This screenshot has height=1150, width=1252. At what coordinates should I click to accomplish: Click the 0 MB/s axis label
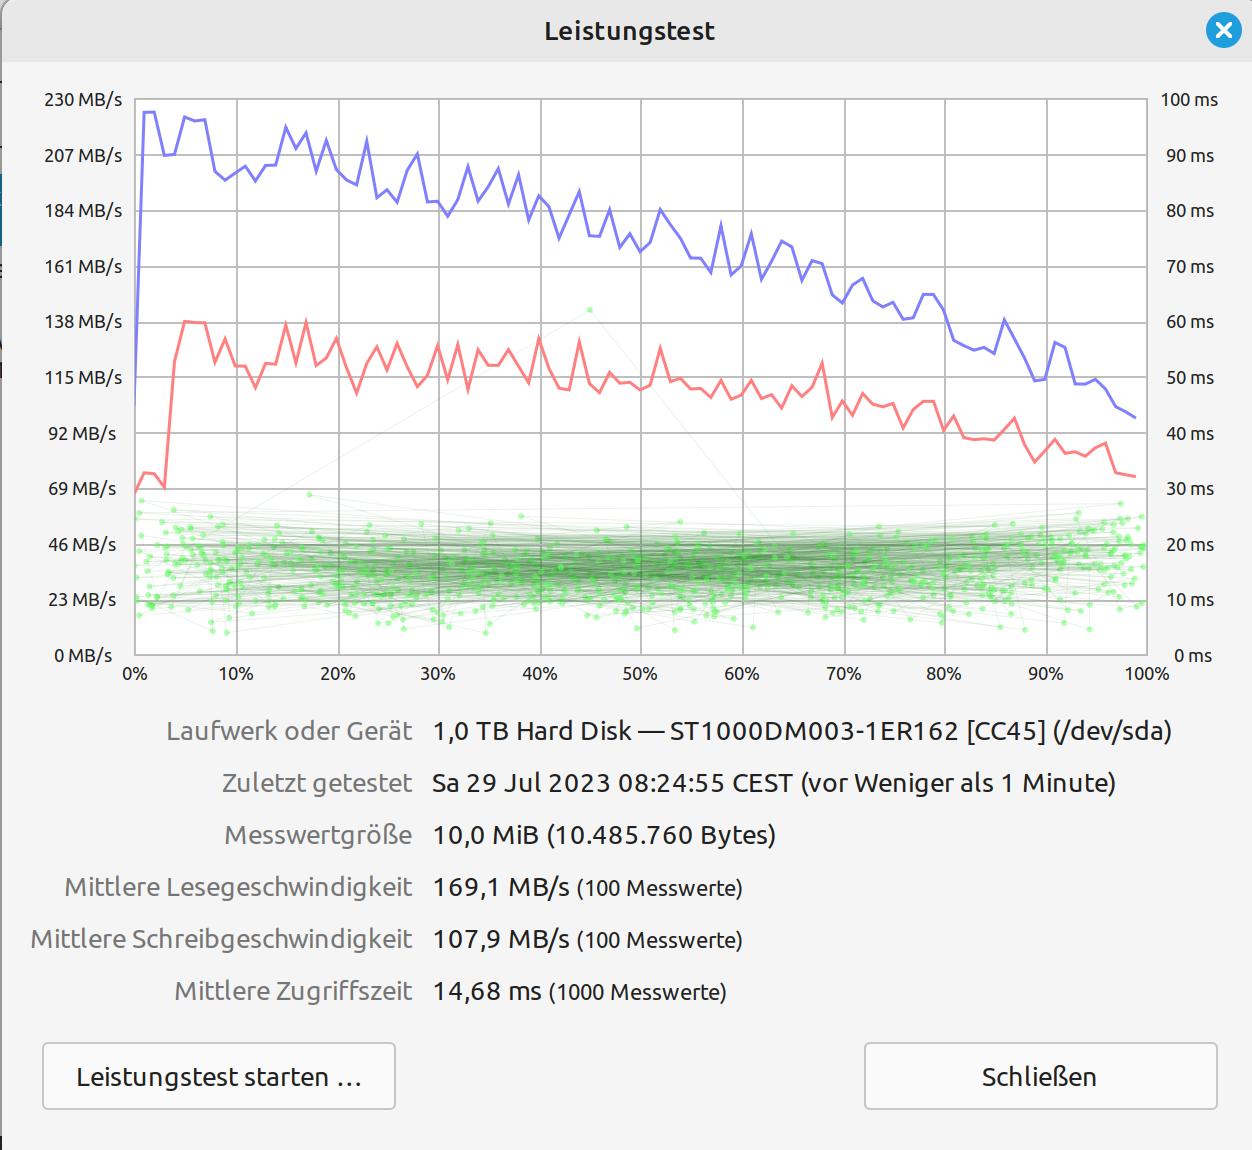click(83, 656)
